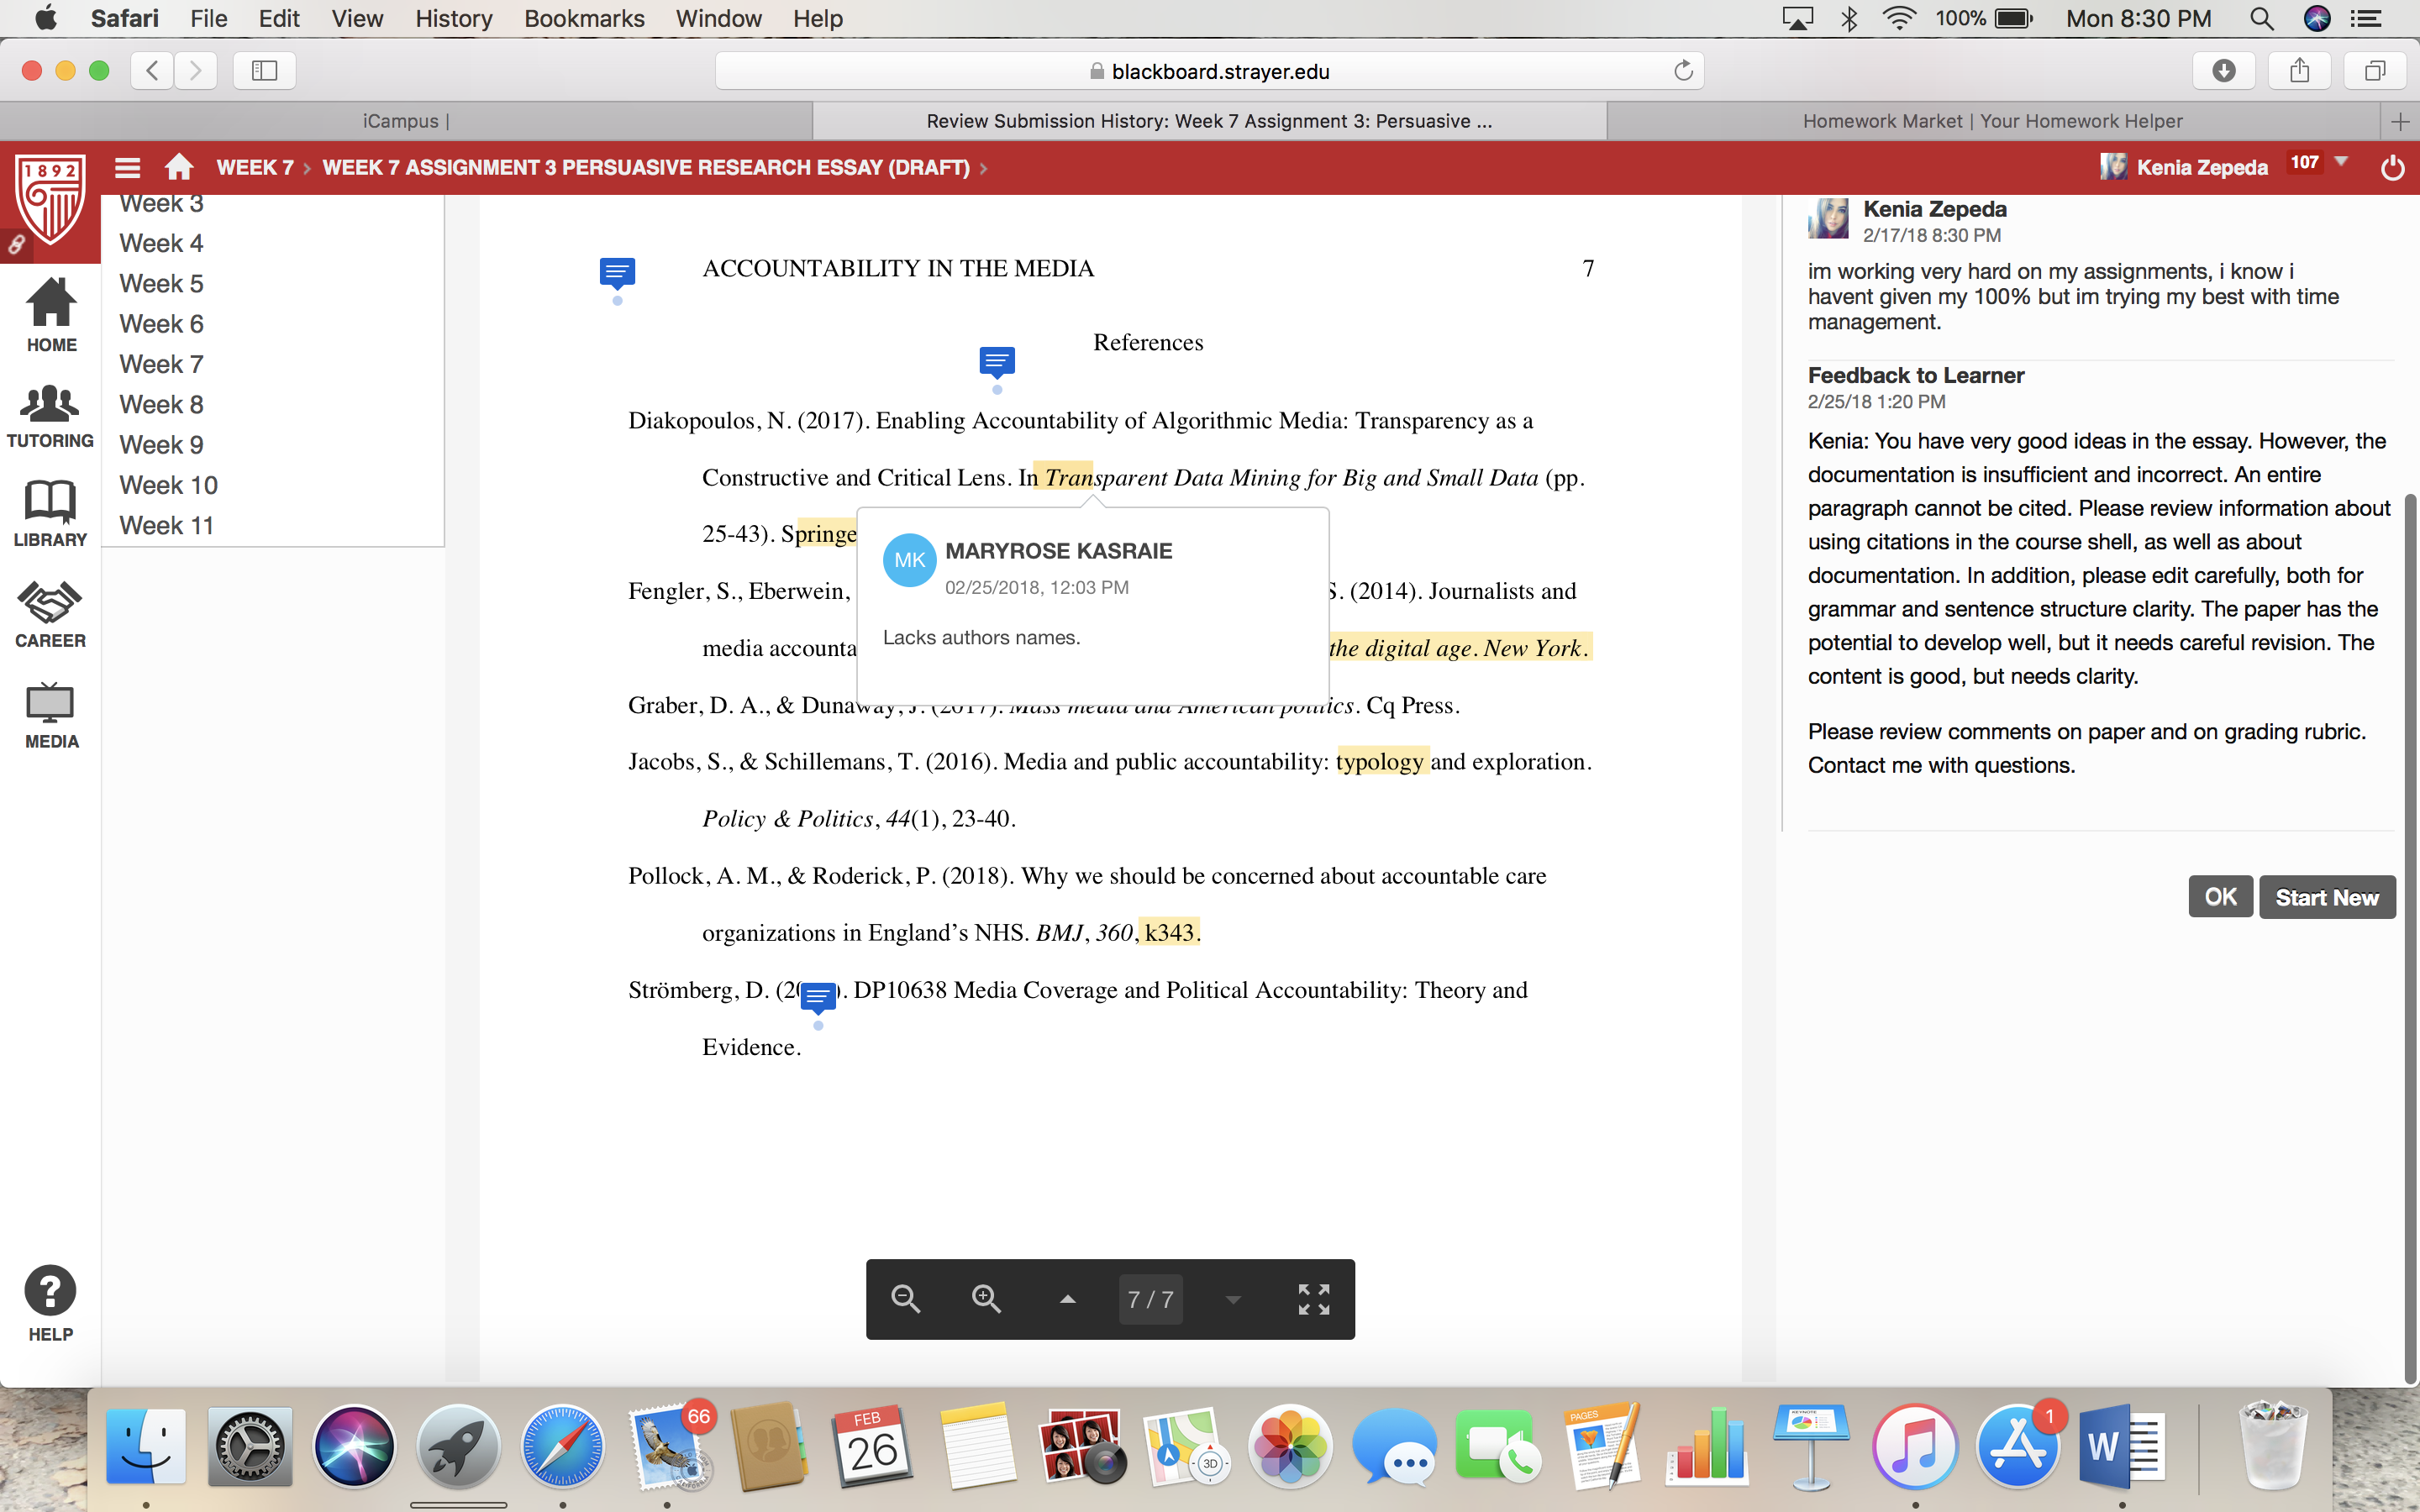Select Week 7 in the course list
Screen dimensions: 2420x1512
click(x=161, y=364)
